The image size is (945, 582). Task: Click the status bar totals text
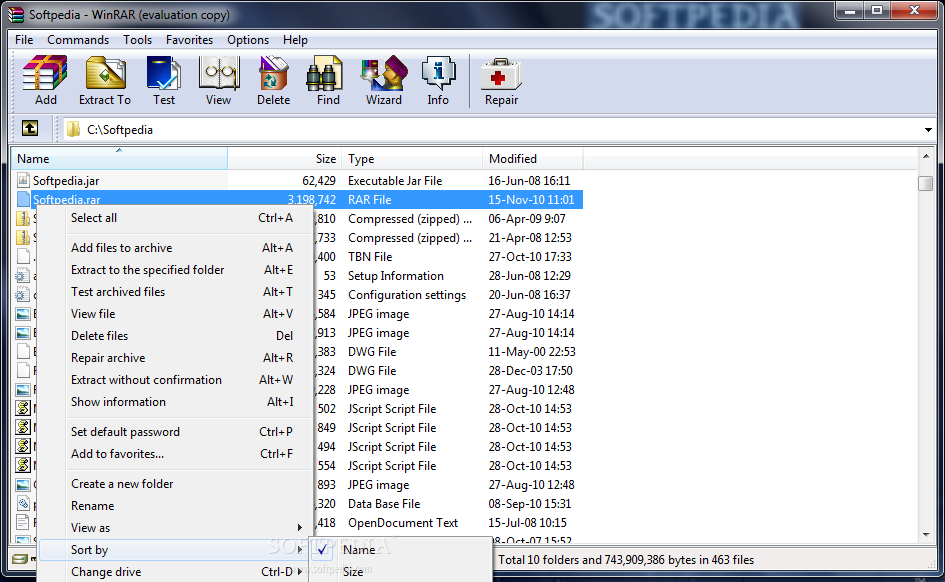coord(626,560)
